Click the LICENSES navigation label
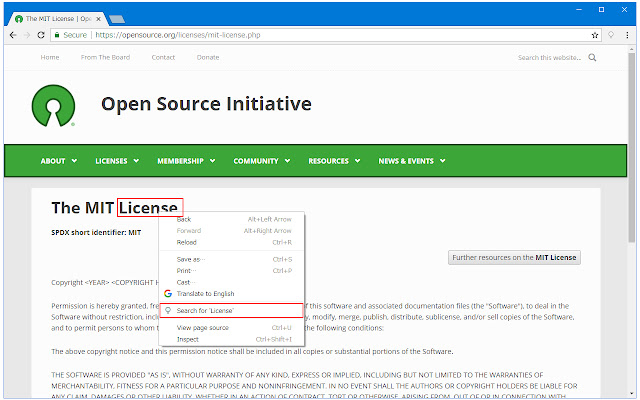Viewport: 640px width, 400px height. pyautogui.click(x=111, y=161)
